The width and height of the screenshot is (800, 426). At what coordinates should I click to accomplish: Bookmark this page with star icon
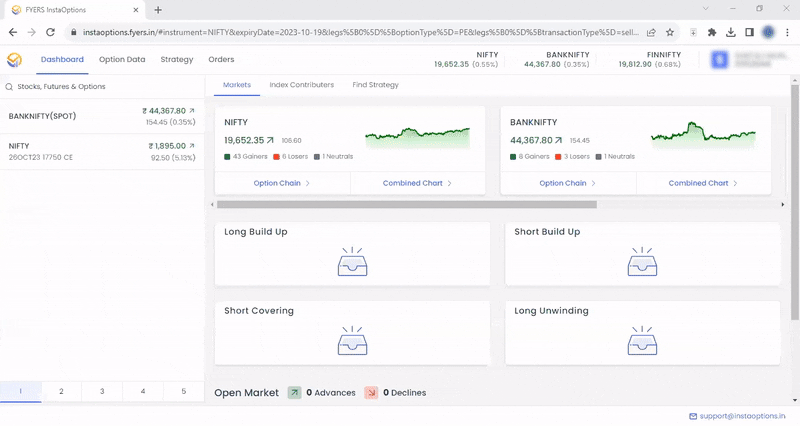(670, 32)
